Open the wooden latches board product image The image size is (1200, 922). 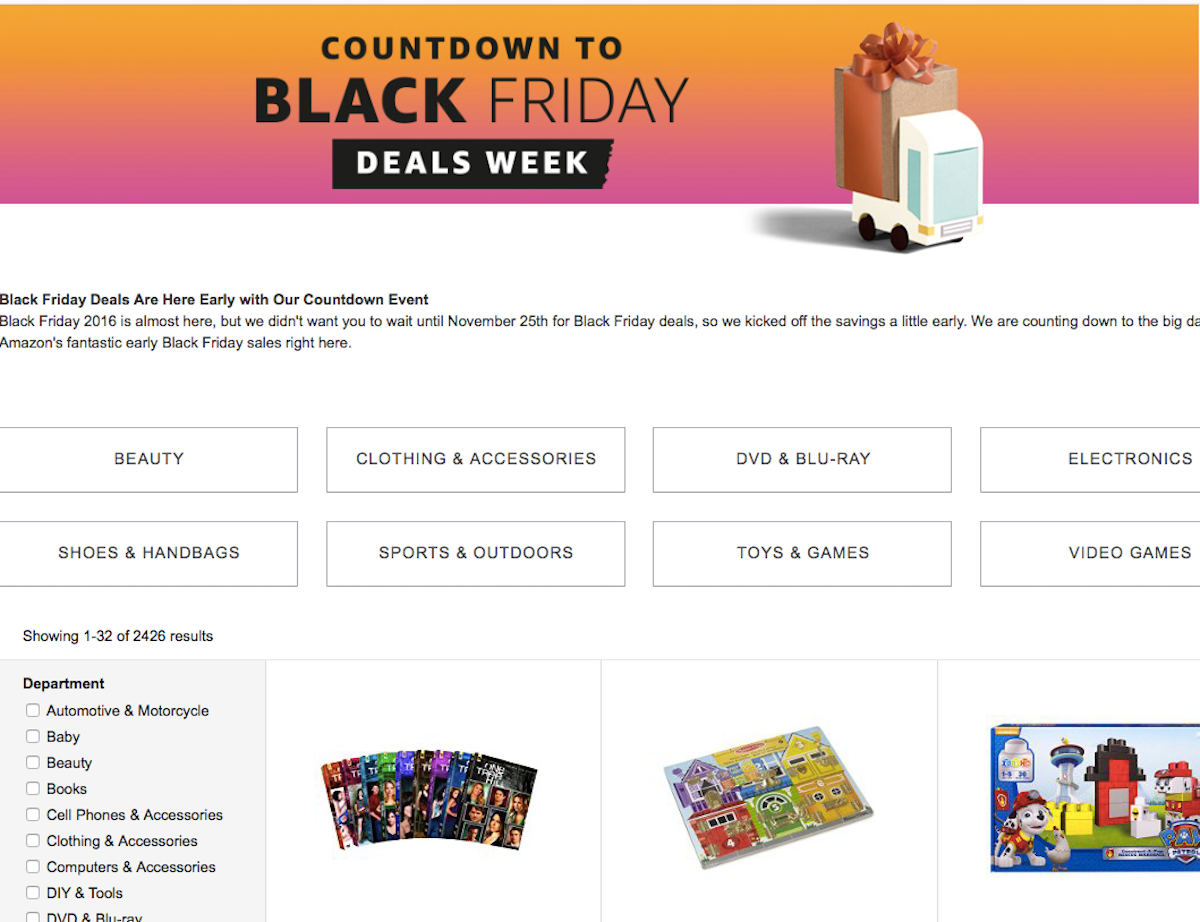[768, 797]
